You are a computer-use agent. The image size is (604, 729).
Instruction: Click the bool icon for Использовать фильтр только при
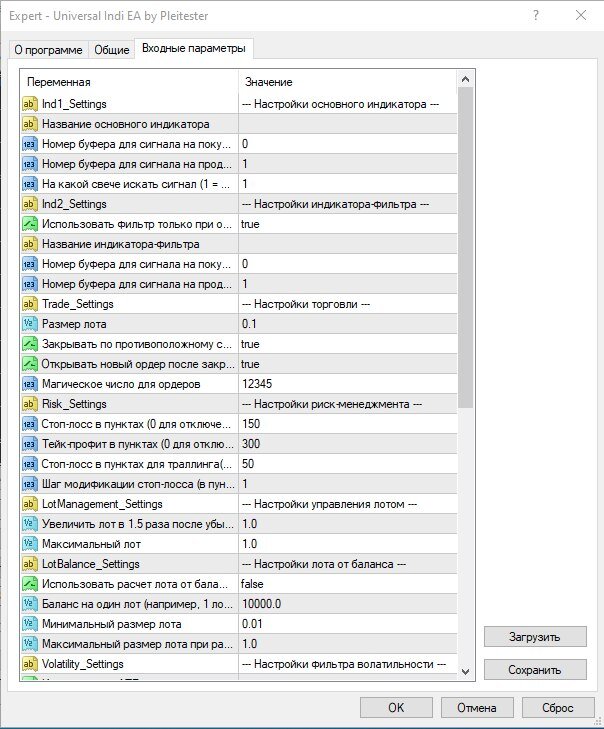(x=29, y=224)
